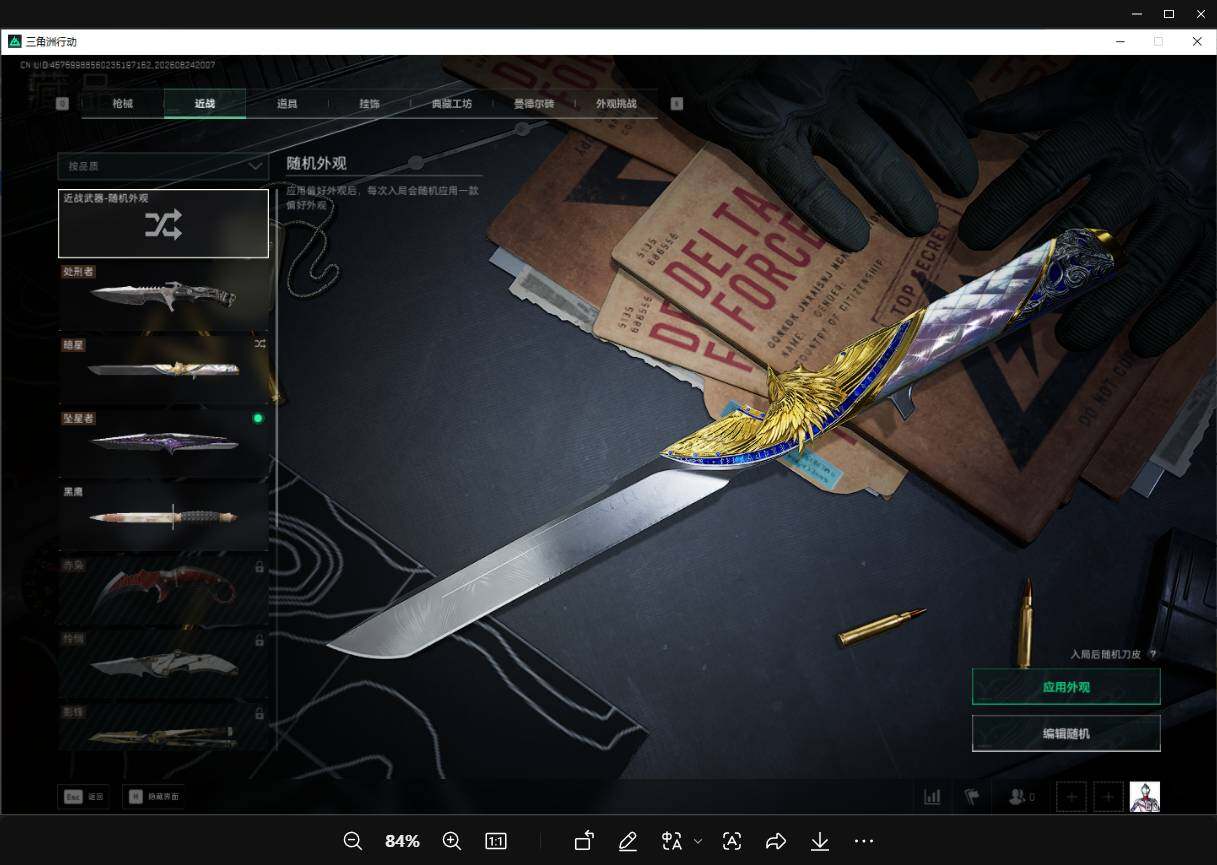Select the 坠星者 knife skin

click(x=163, y=442)
